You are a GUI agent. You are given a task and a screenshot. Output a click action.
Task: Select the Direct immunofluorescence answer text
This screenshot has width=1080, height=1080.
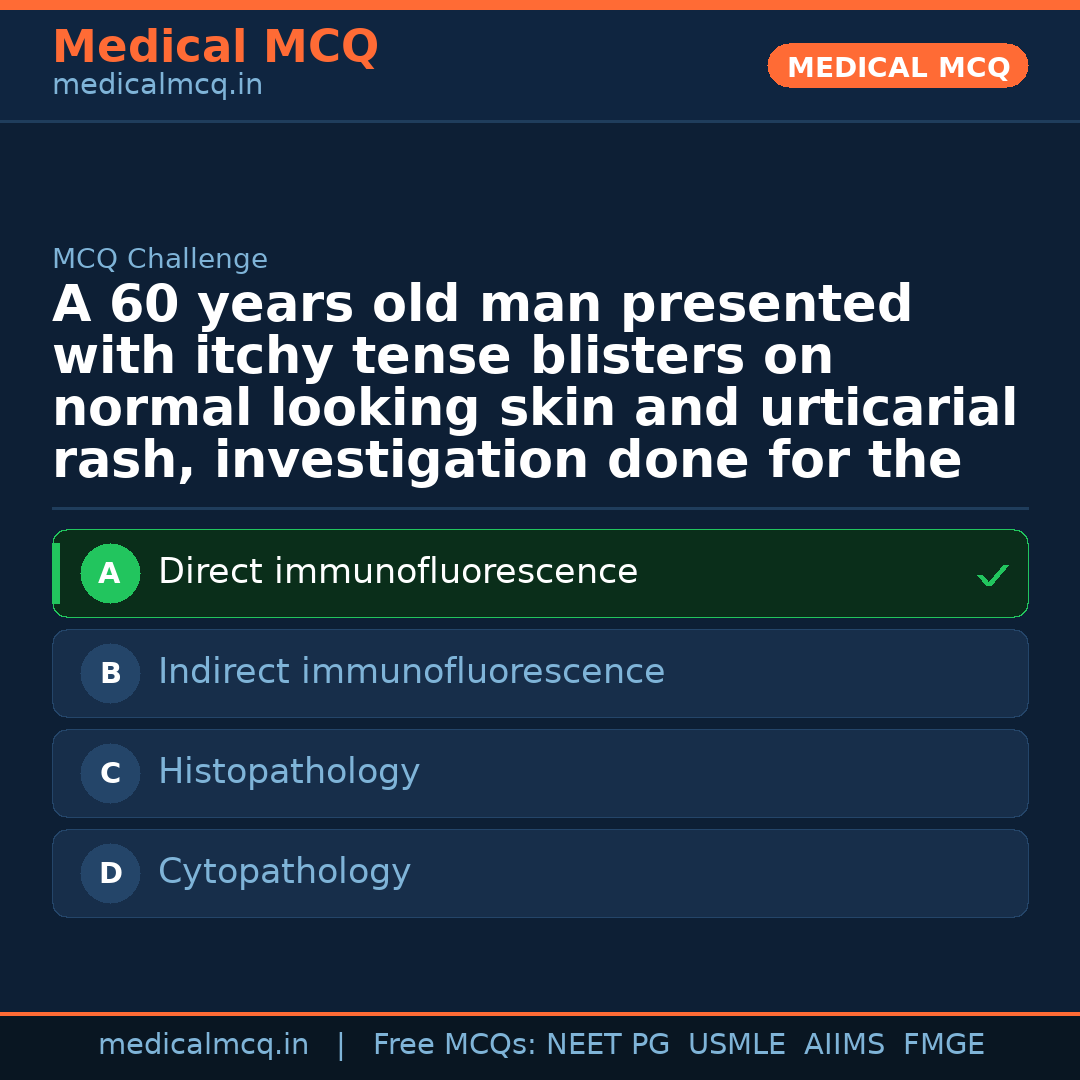pyautogui.click(x=397, y=572)
